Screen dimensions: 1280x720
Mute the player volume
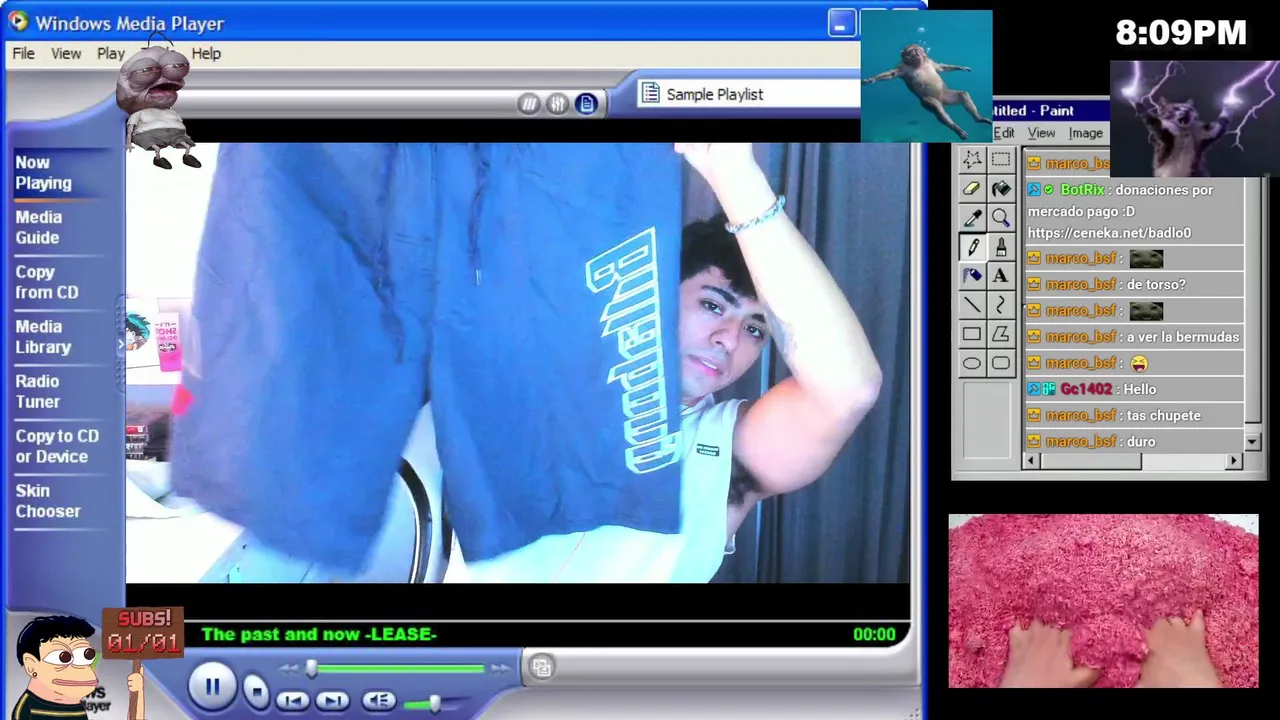coord(378,701)
